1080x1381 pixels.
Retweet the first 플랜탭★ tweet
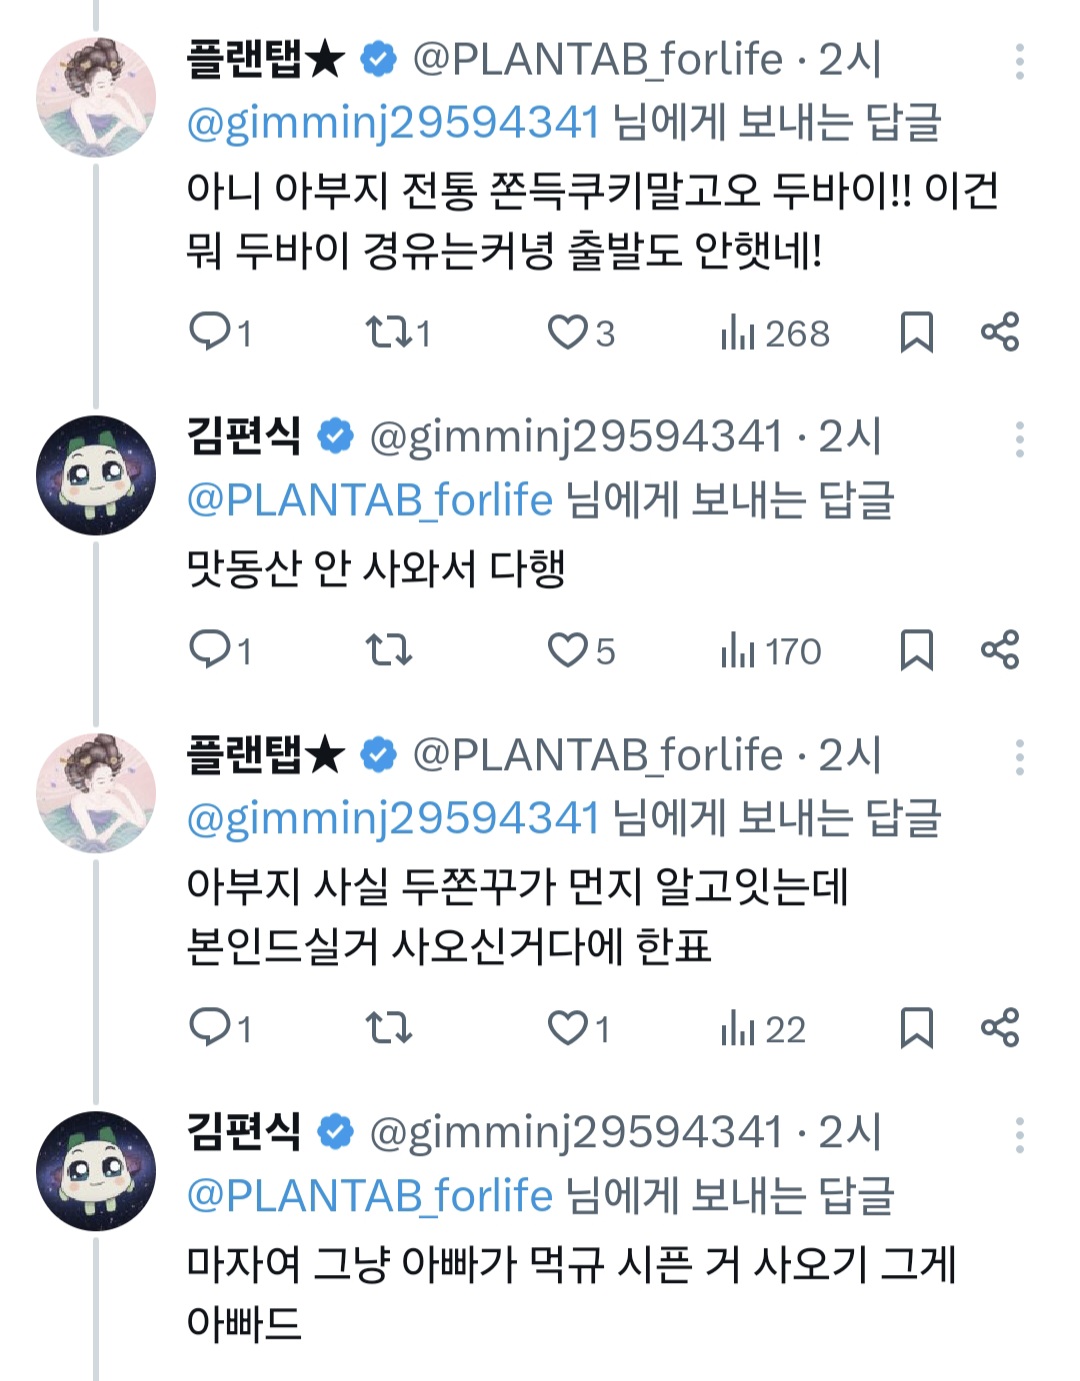pyautogui.click(x=387, y=331)
